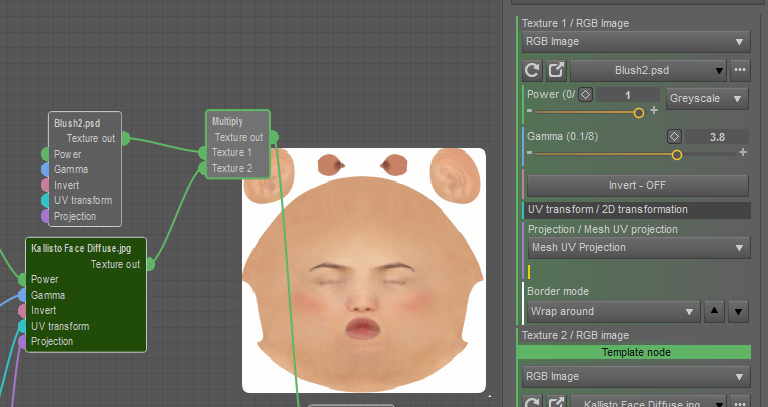This screenshot has width=768, height=407.
Task: Click Texture out pin on Blush2.psd node
Action: tap(125, 138)
